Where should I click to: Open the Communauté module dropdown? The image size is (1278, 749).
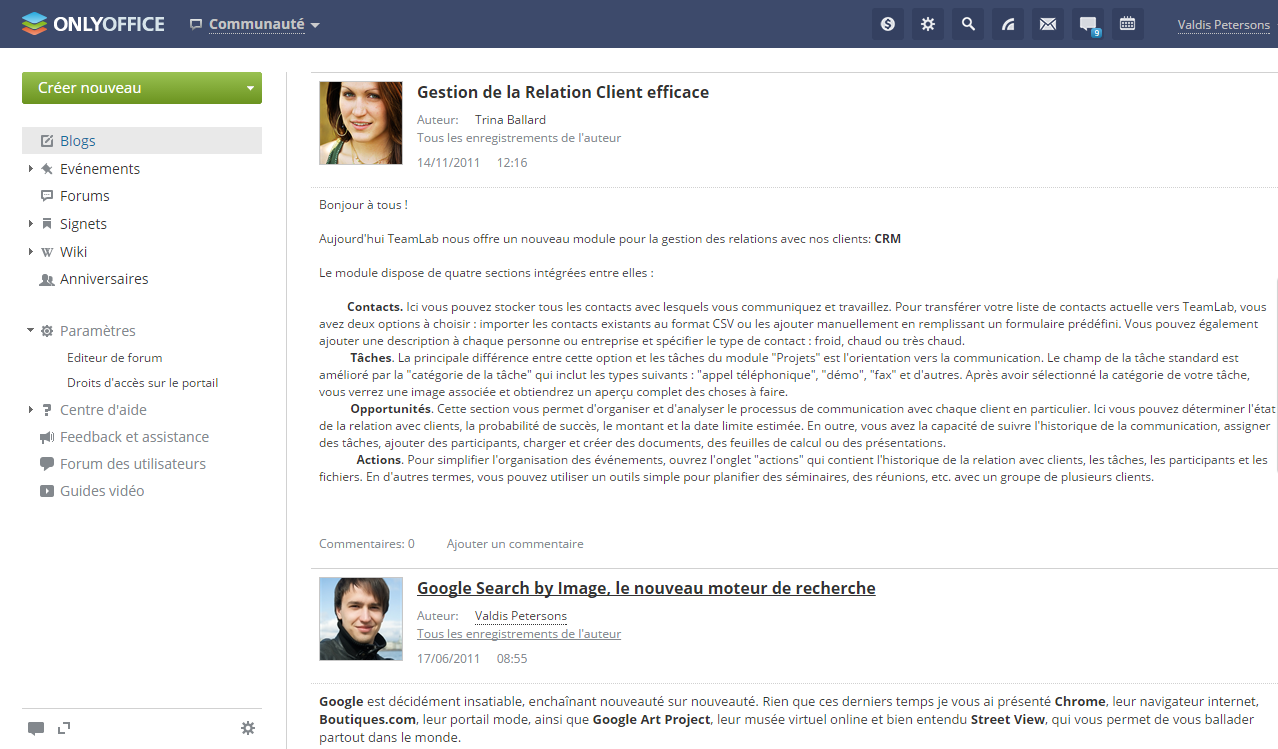tap(264, 24)
